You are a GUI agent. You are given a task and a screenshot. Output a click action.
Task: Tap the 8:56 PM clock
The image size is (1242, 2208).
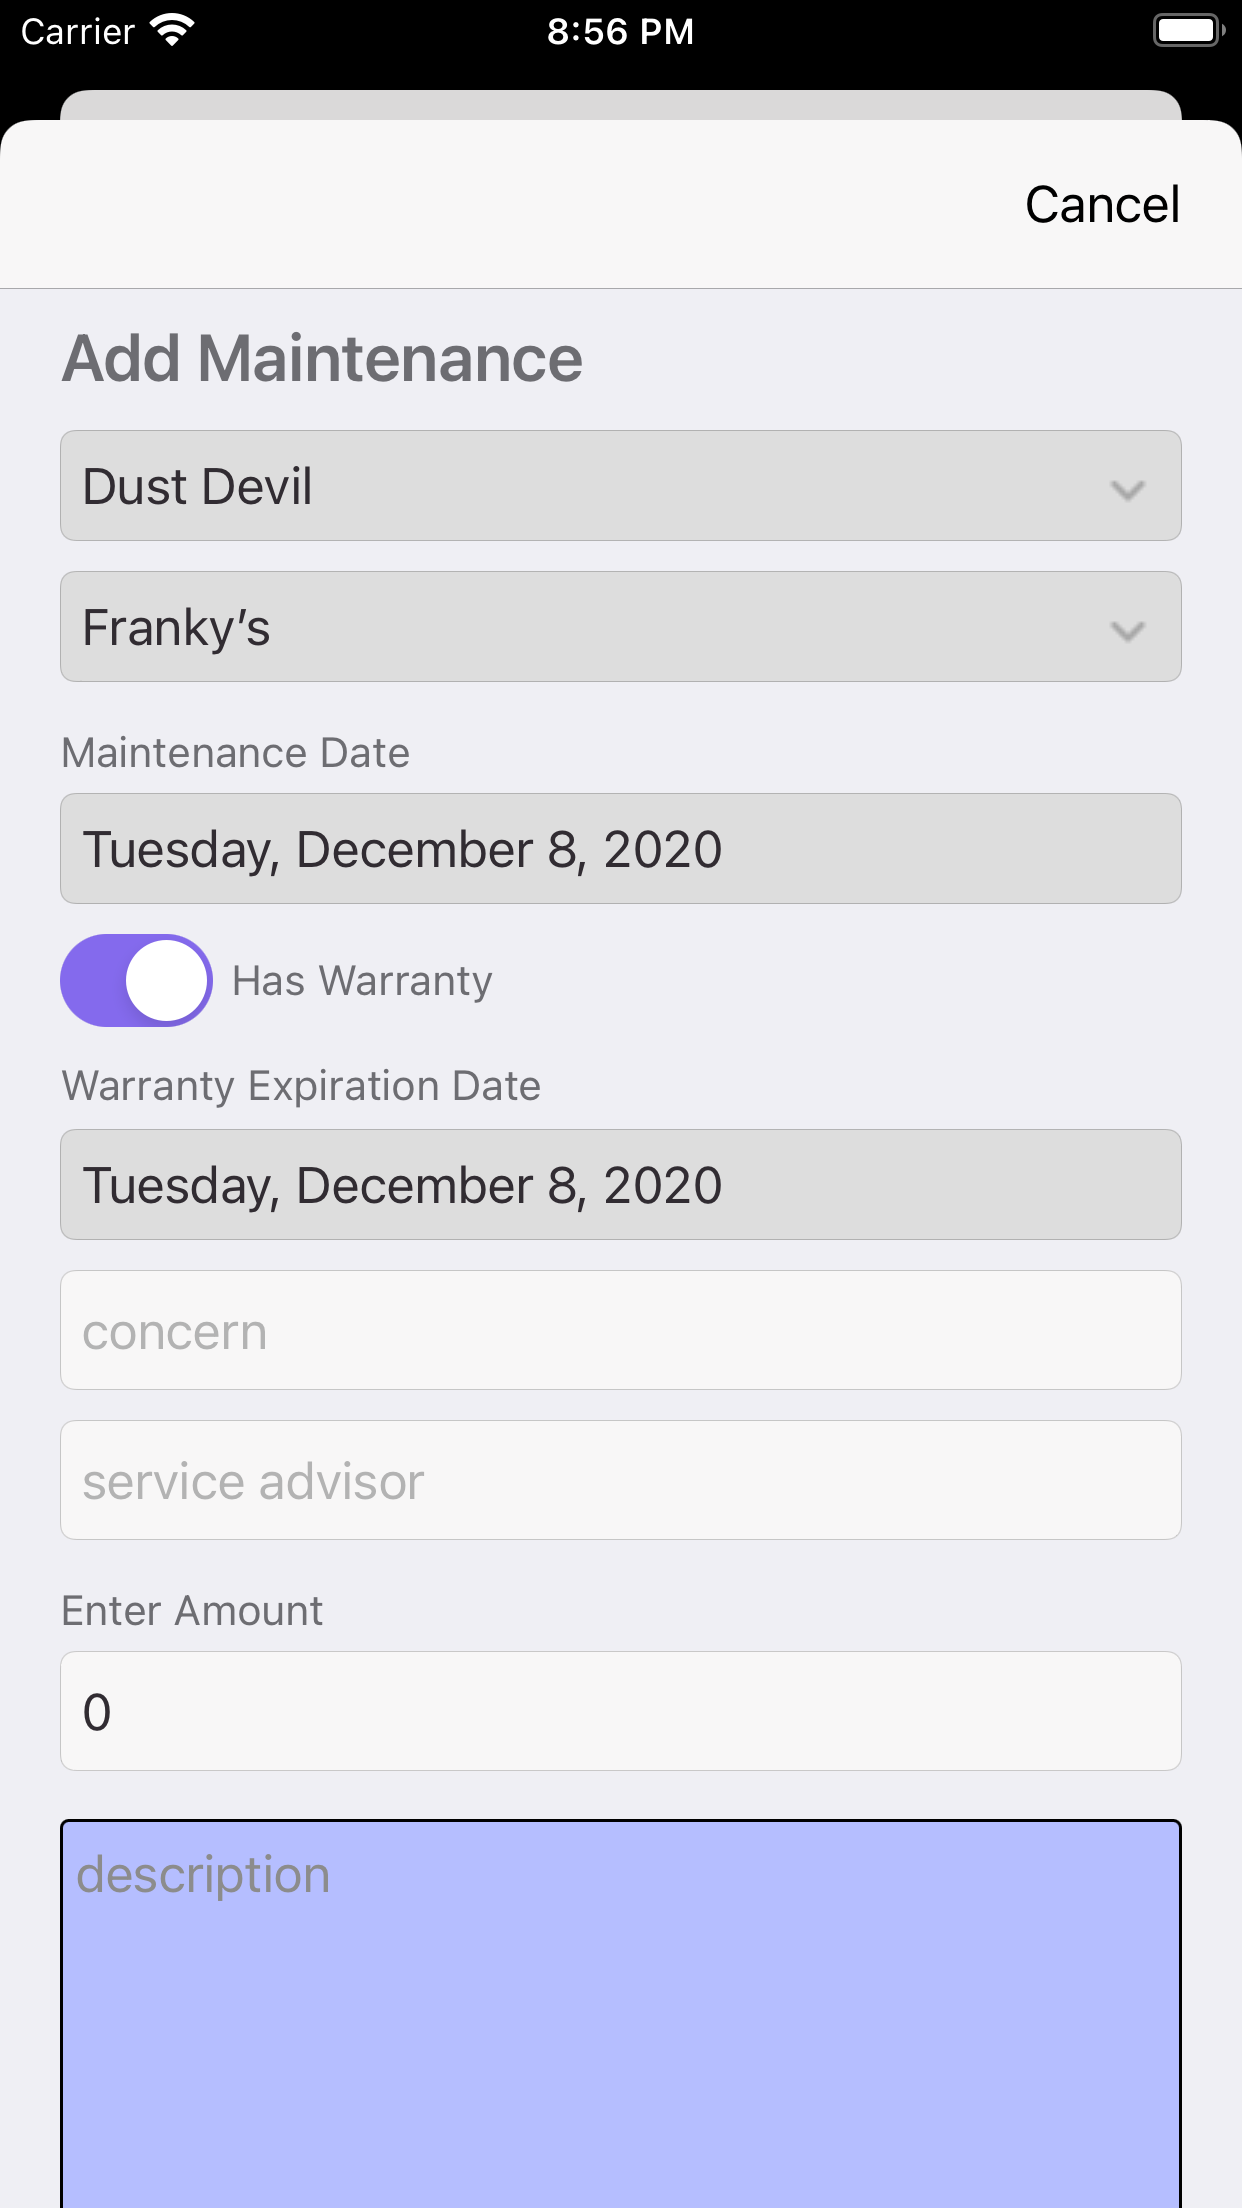point(620,31)
